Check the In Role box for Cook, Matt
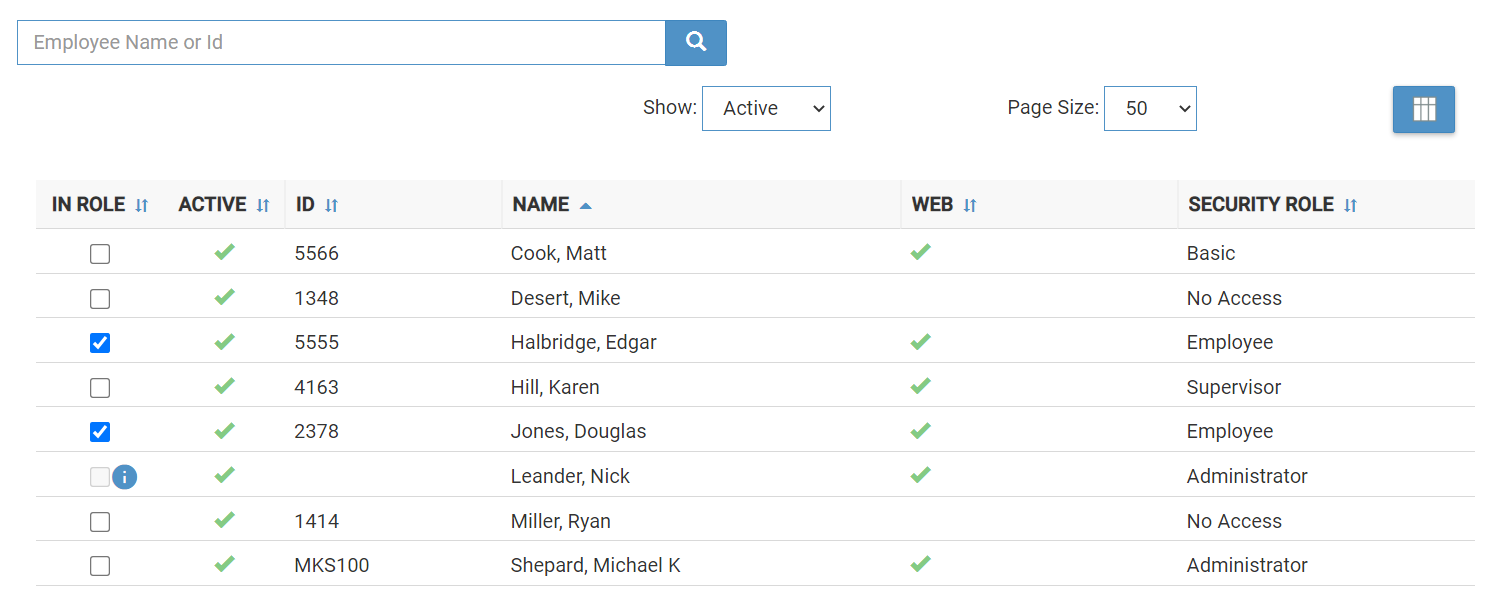The height and width of the screenshot is (612, 1496). coord(100,254)
